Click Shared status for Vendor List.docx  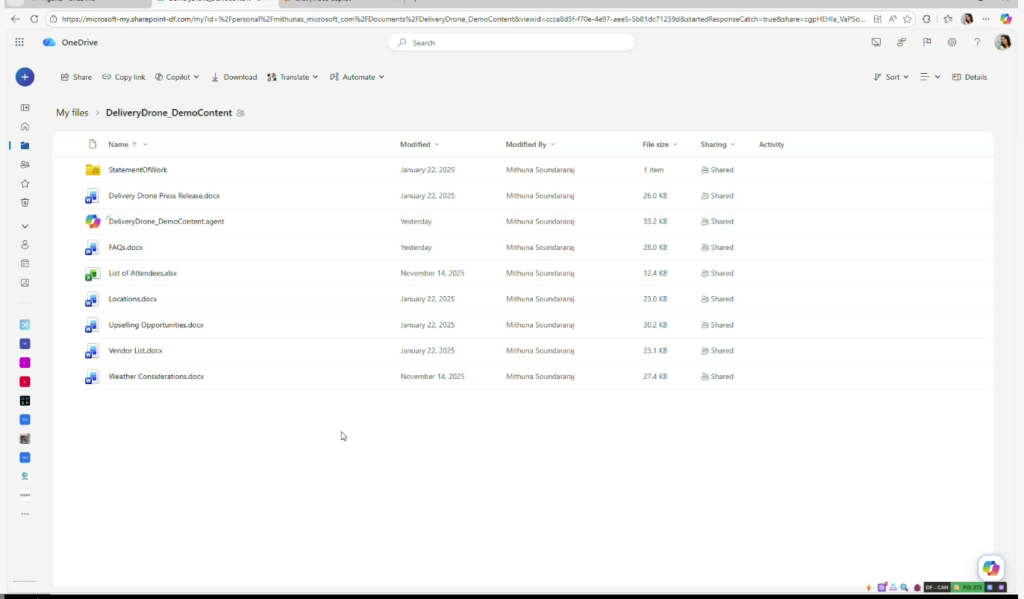click(717, 351)
